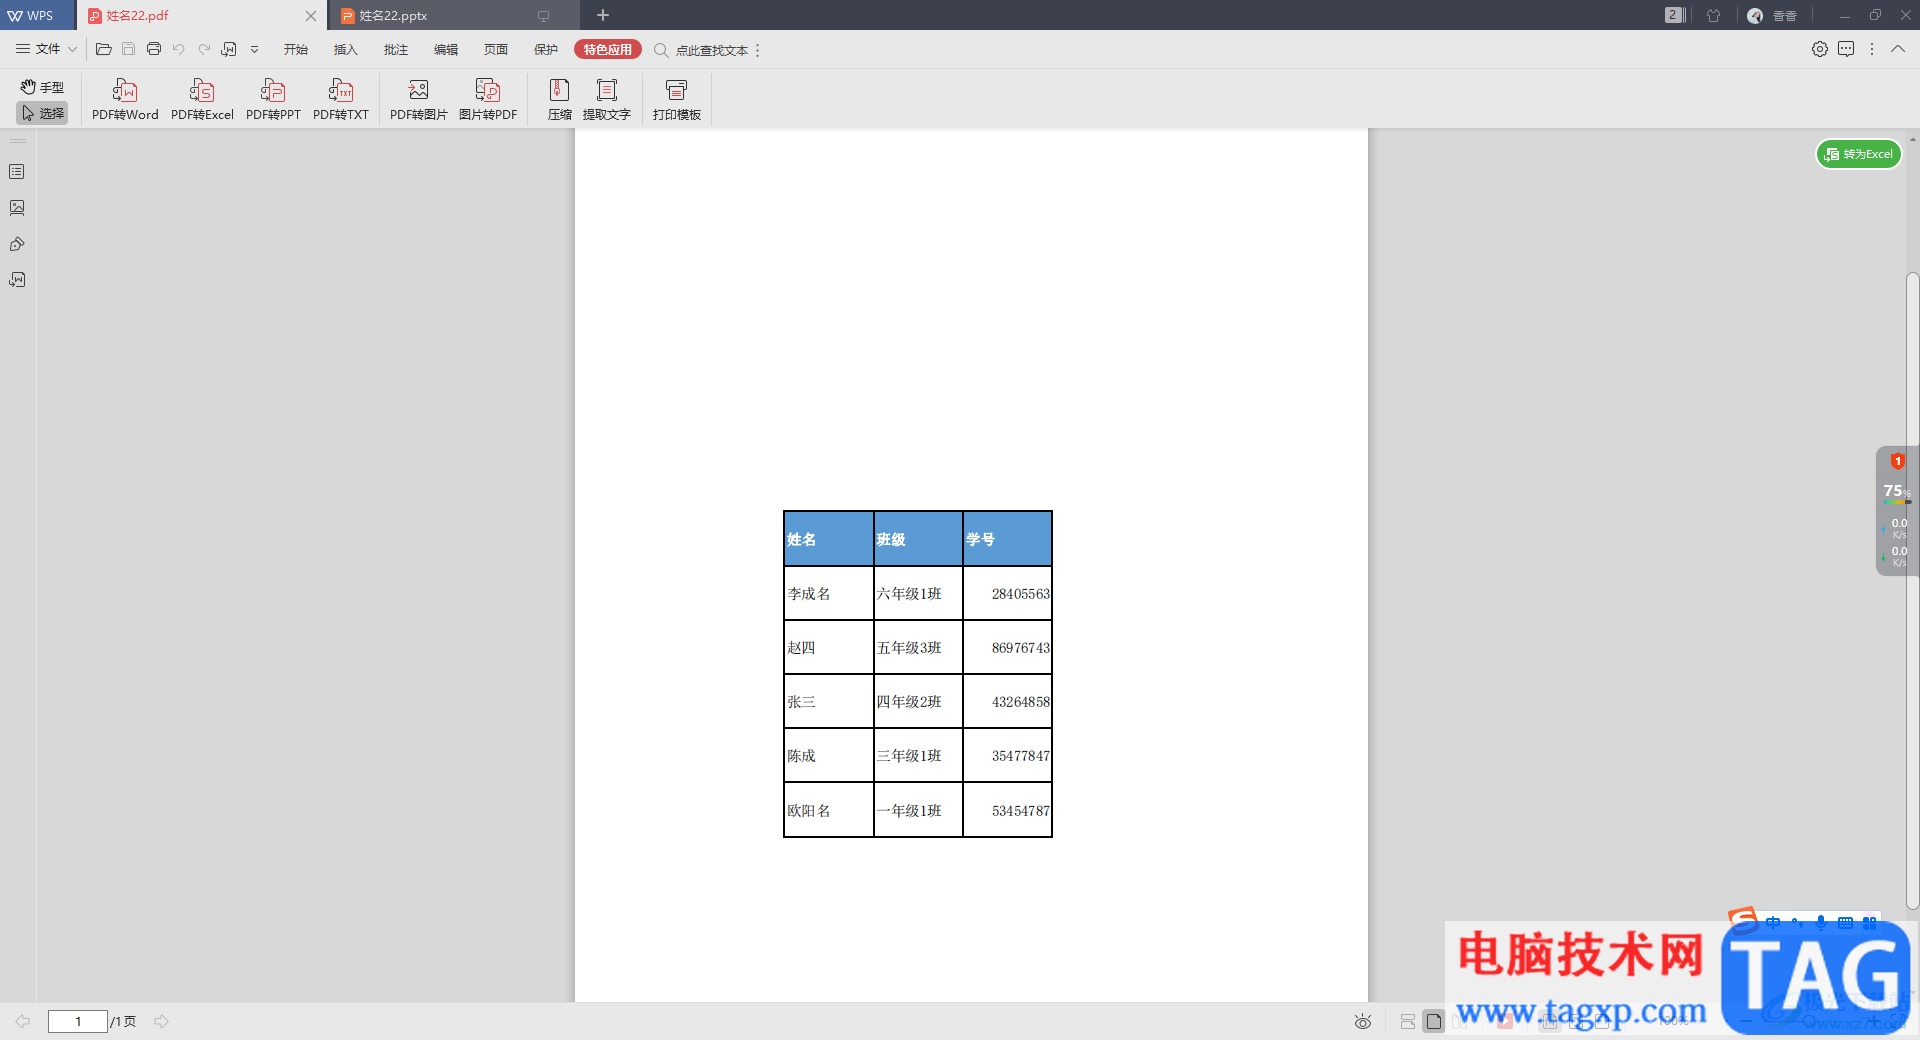Open the 插入 tab
The height and width of the screenshot is (1040, 1920).
tap(345, 50)
